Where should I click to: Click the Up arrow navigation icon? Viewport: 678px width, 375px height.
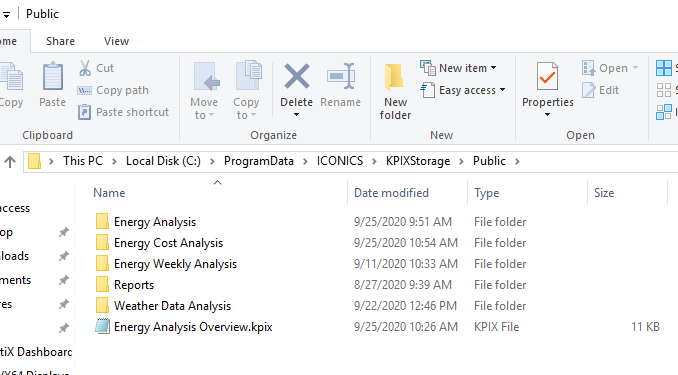pos(10,162)
